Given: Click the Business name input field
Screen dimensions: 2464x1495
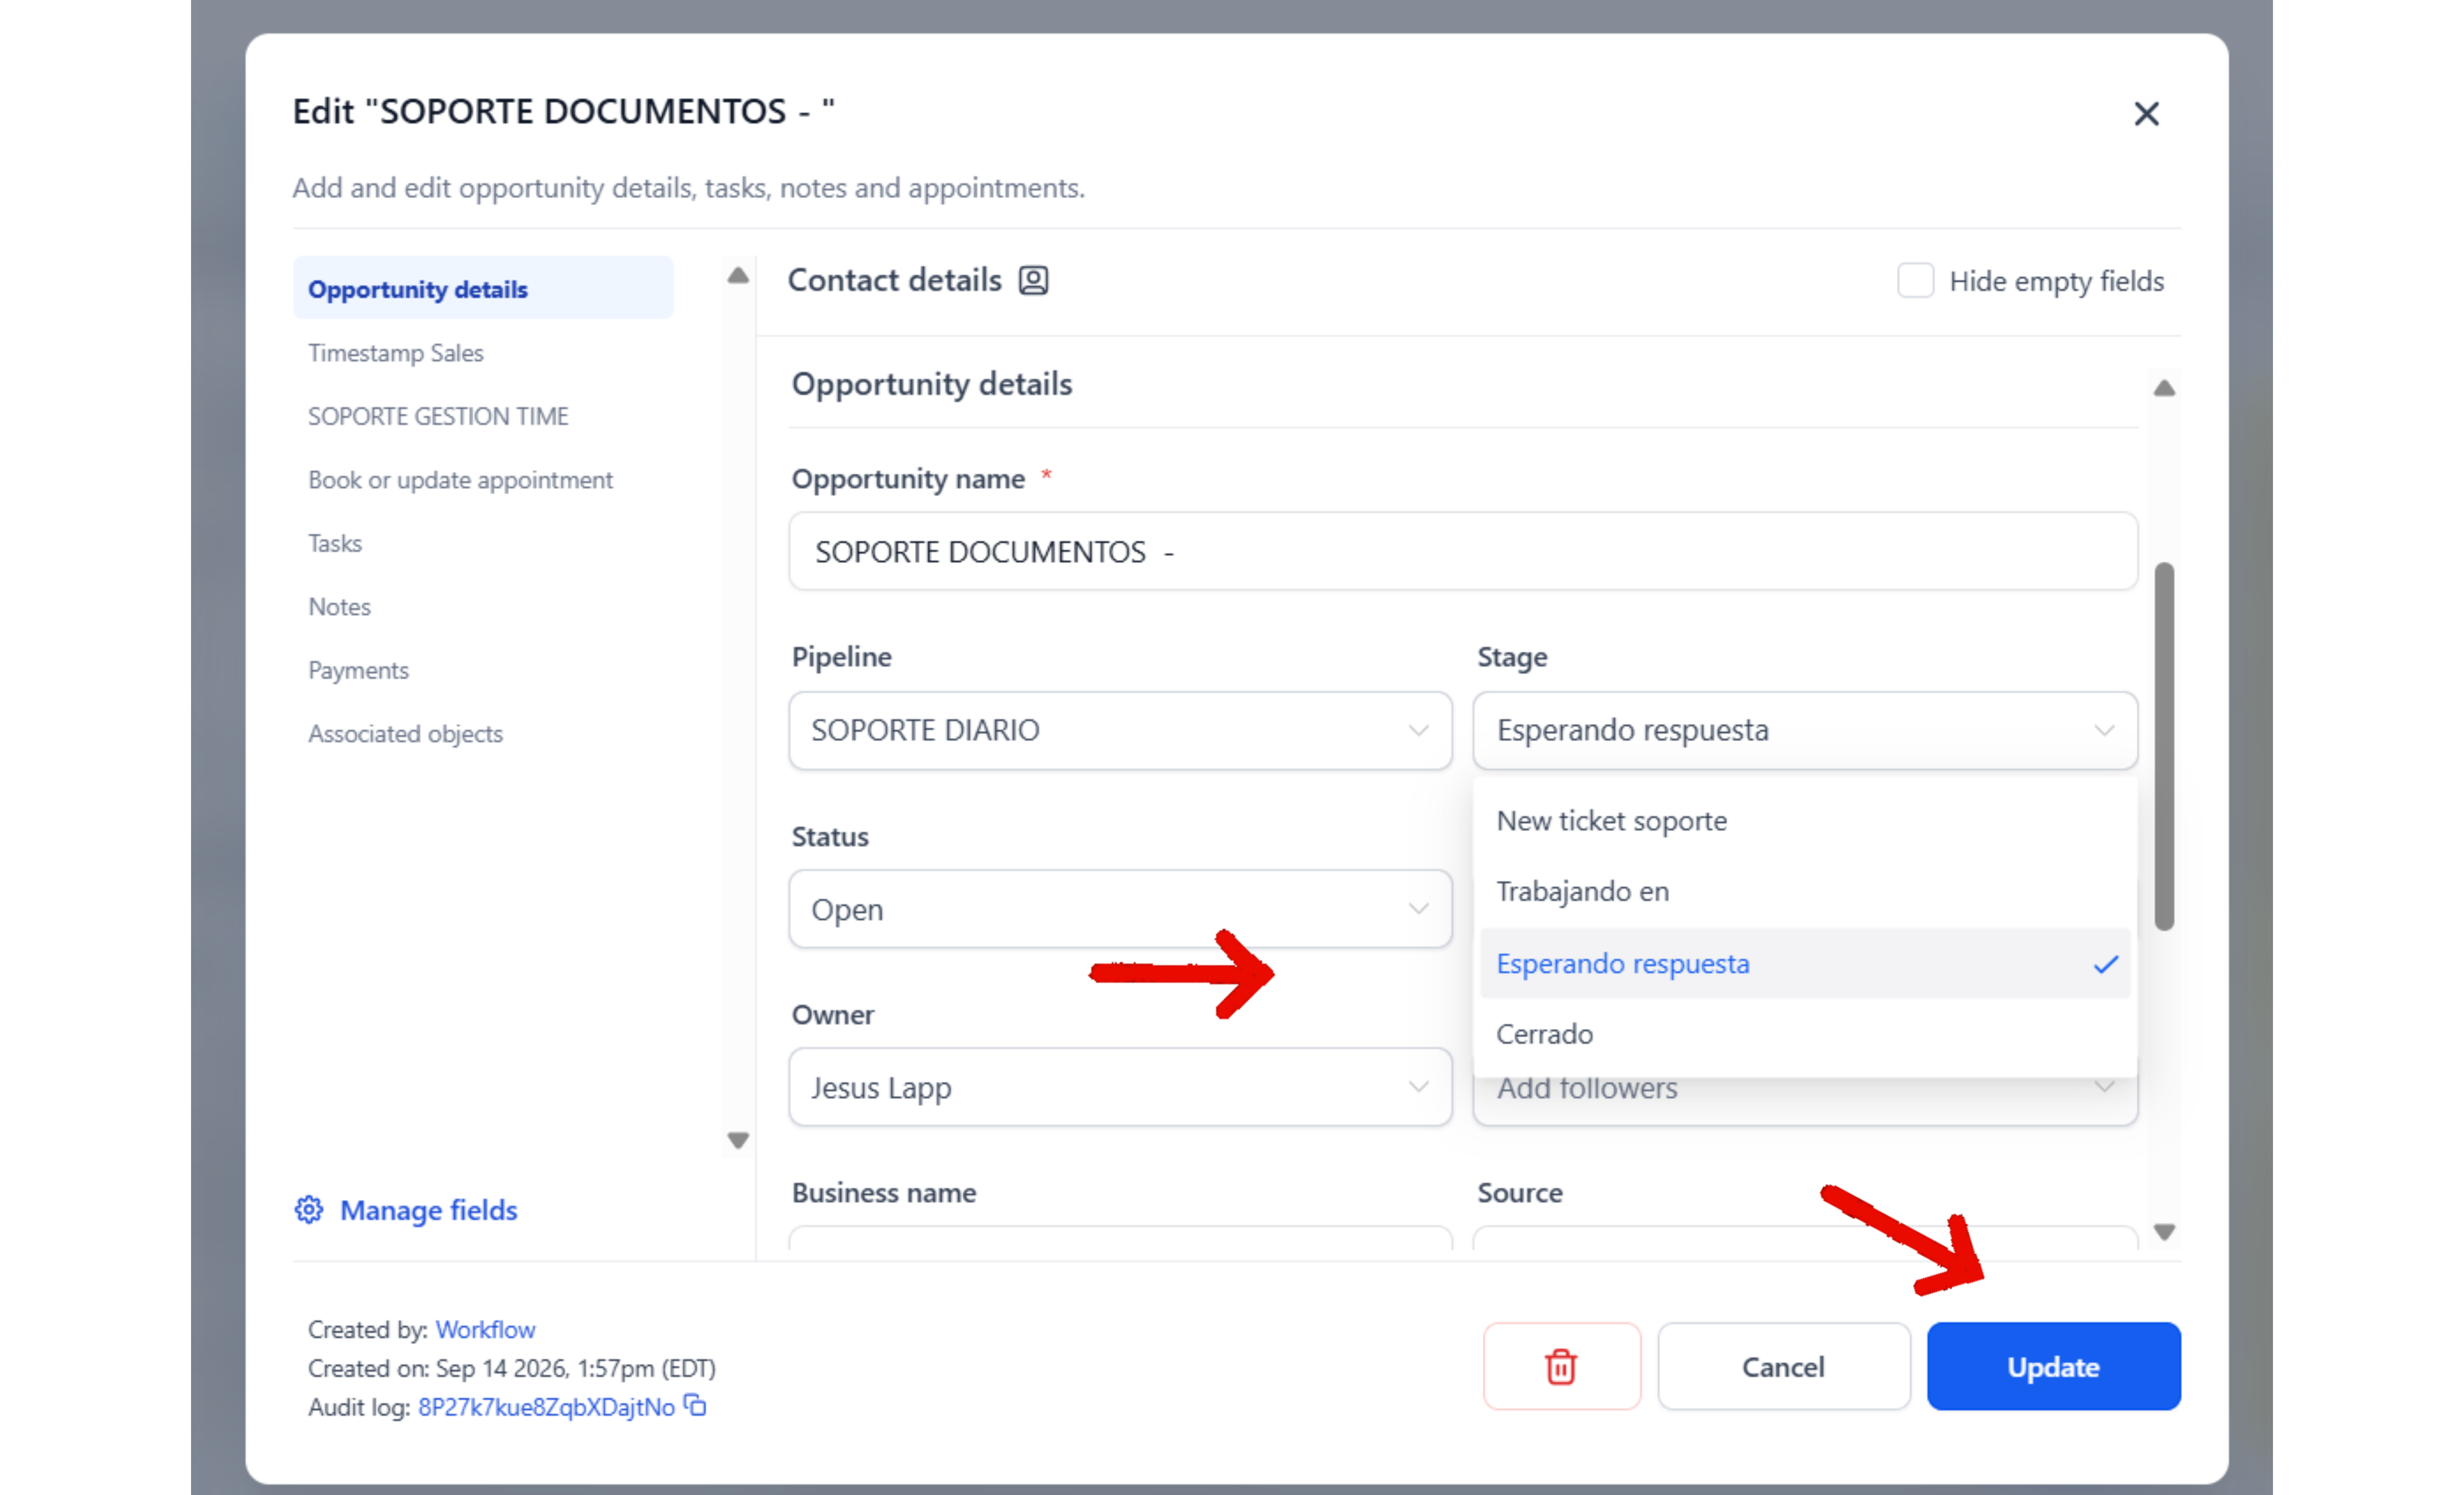Looking at the screenshot, I should click(1120, 1238).
